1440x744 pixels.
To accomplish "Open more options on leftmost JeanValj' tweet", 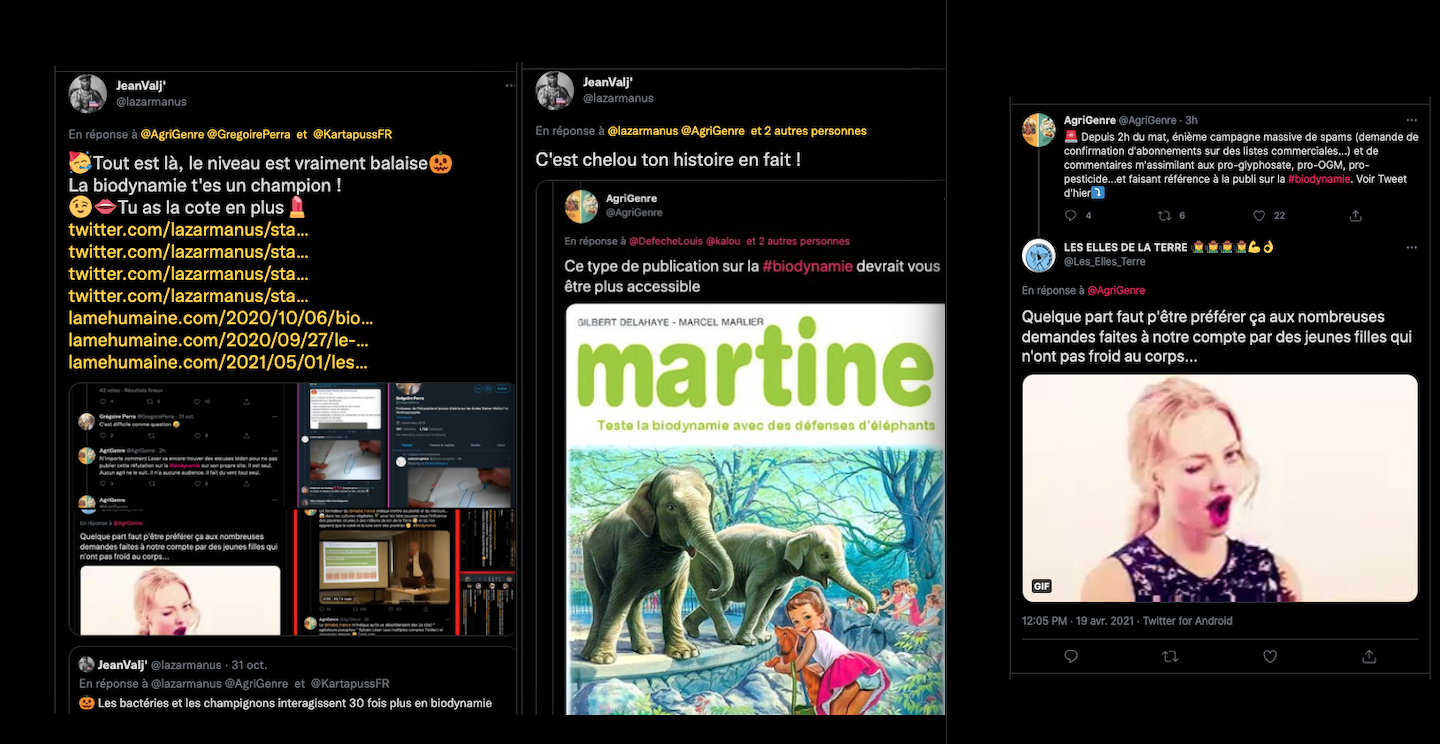I will pyautogui.click(x=510, y=86).
